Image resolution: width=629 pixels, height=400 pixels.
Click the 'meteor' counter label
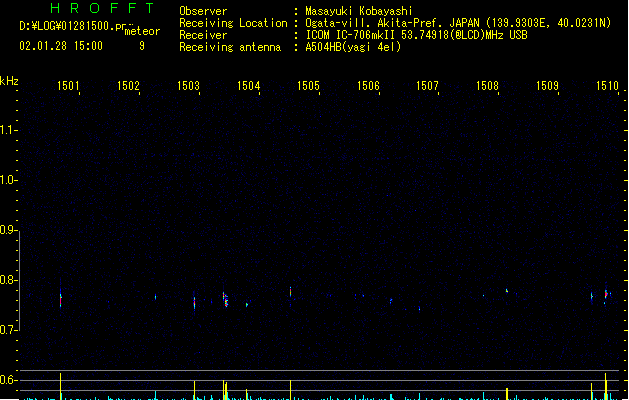pos(142,31)
